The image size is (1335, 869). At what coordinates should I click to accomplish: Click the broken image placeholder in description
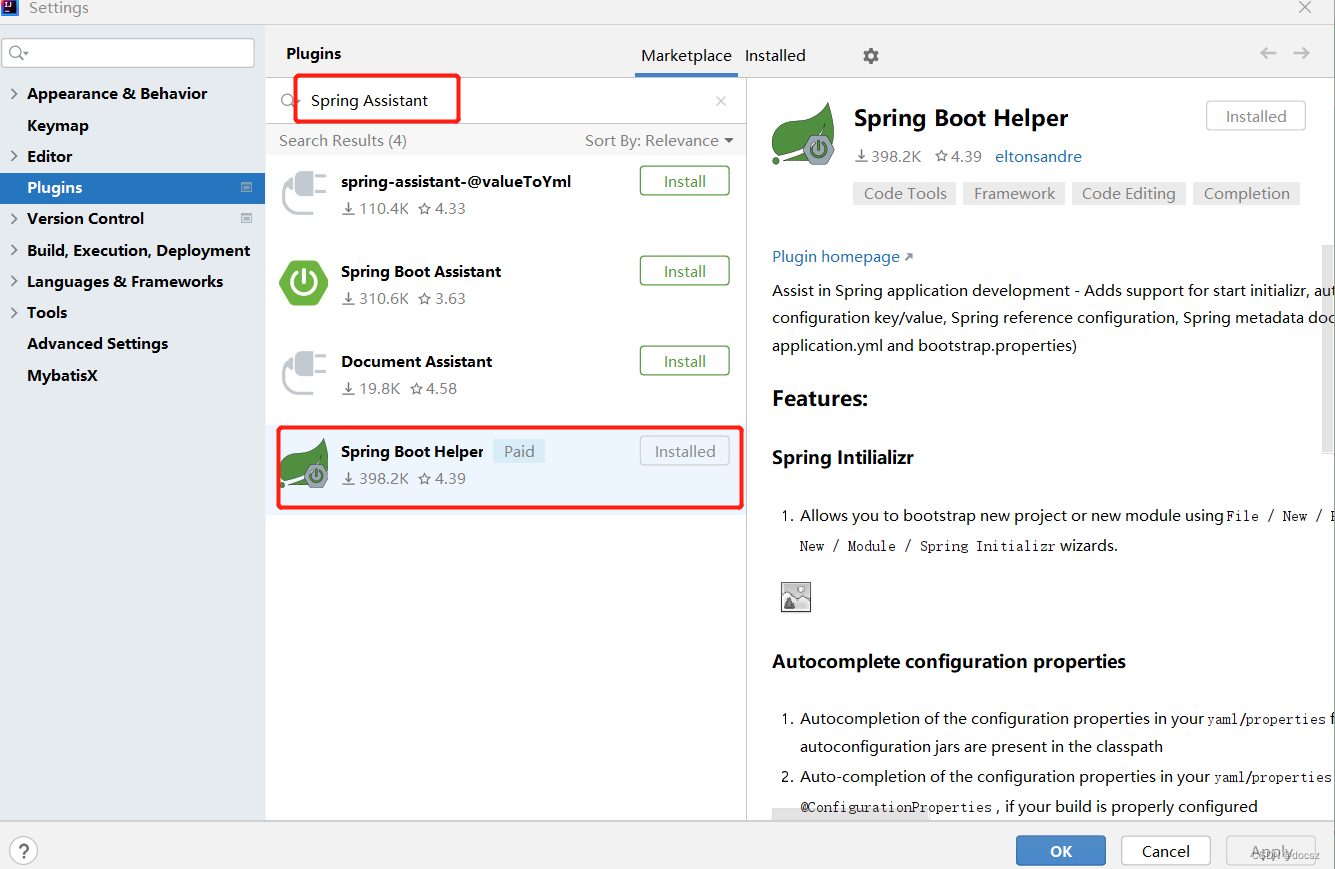[x=796, y=597]
